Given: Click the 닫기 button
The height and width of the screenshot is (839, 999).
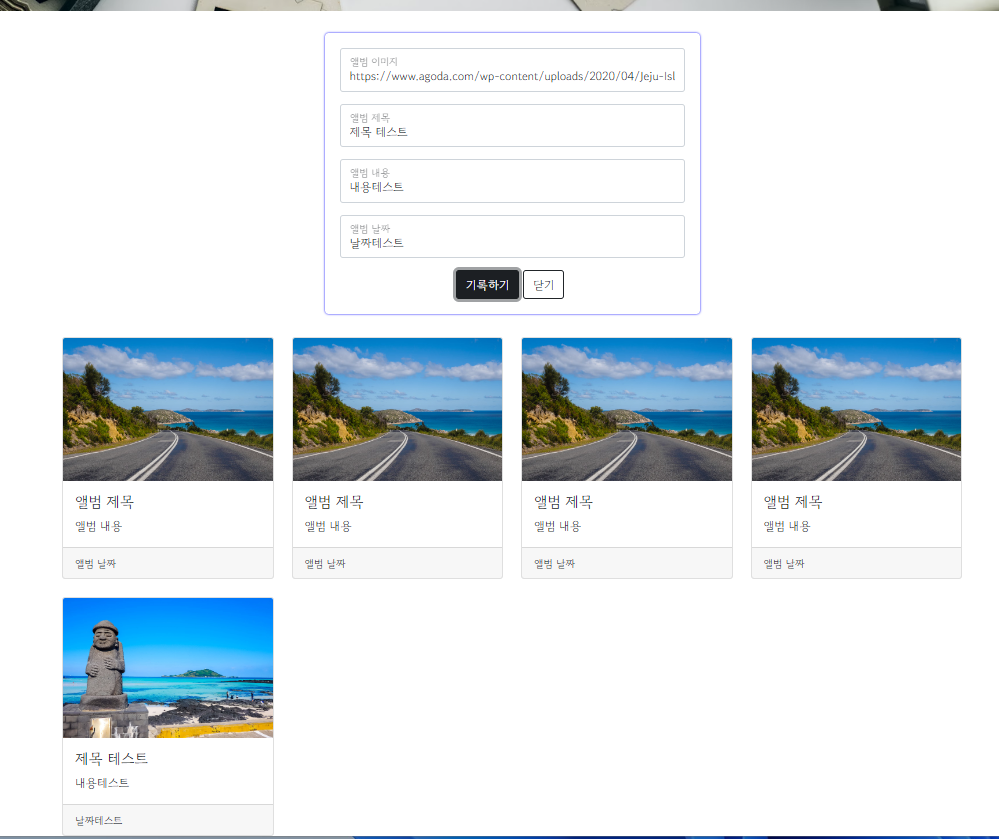Looking at the screenshot, I should pos(543,285).
